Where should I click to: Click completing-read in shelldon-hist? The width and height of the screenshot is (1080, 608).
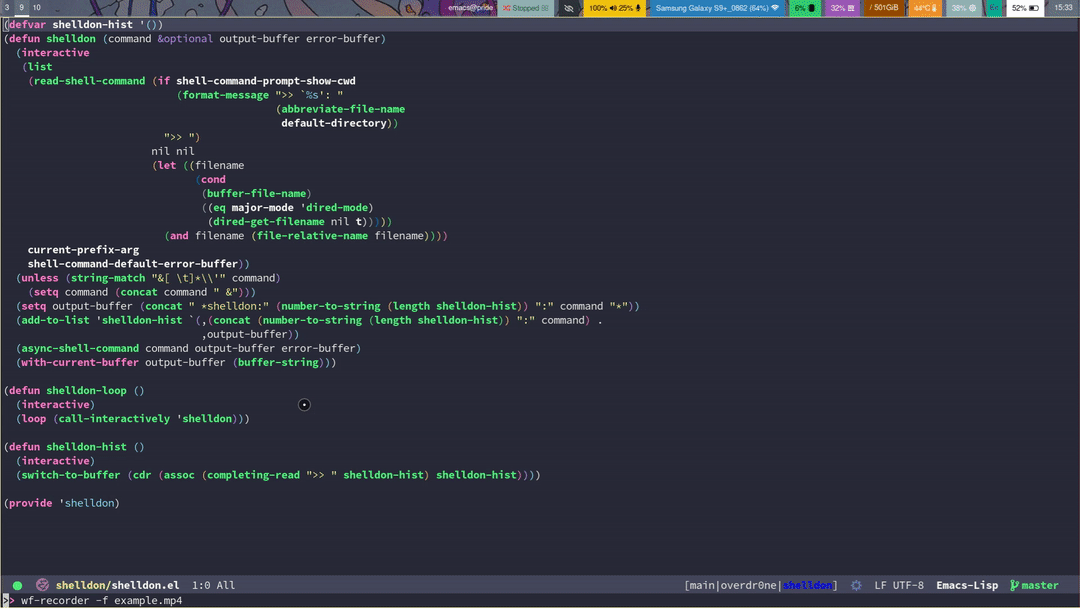pos(253,475)
